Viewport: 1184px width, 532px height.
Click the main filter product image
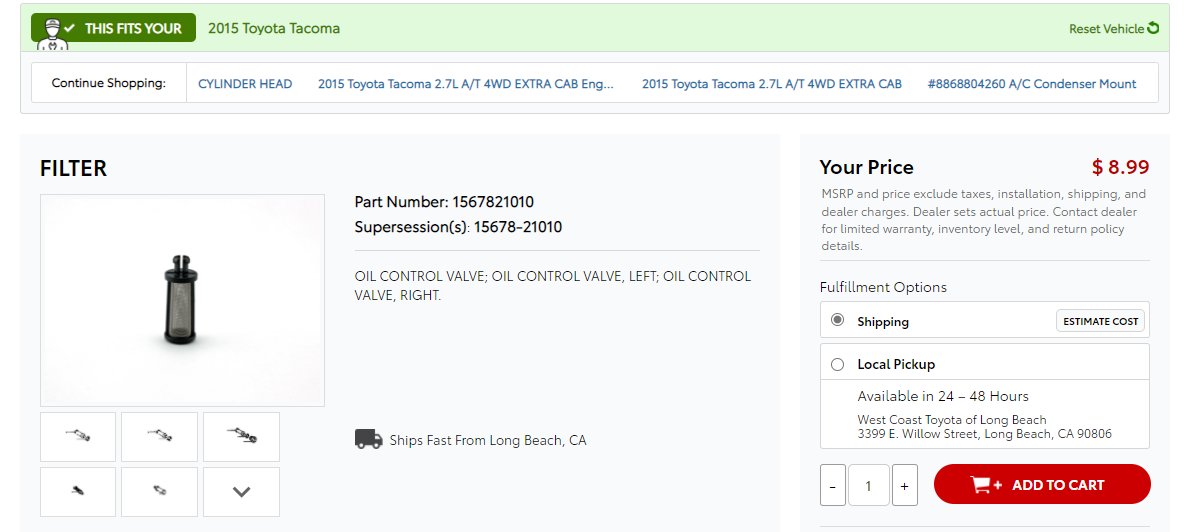click(x=182, y=300)
